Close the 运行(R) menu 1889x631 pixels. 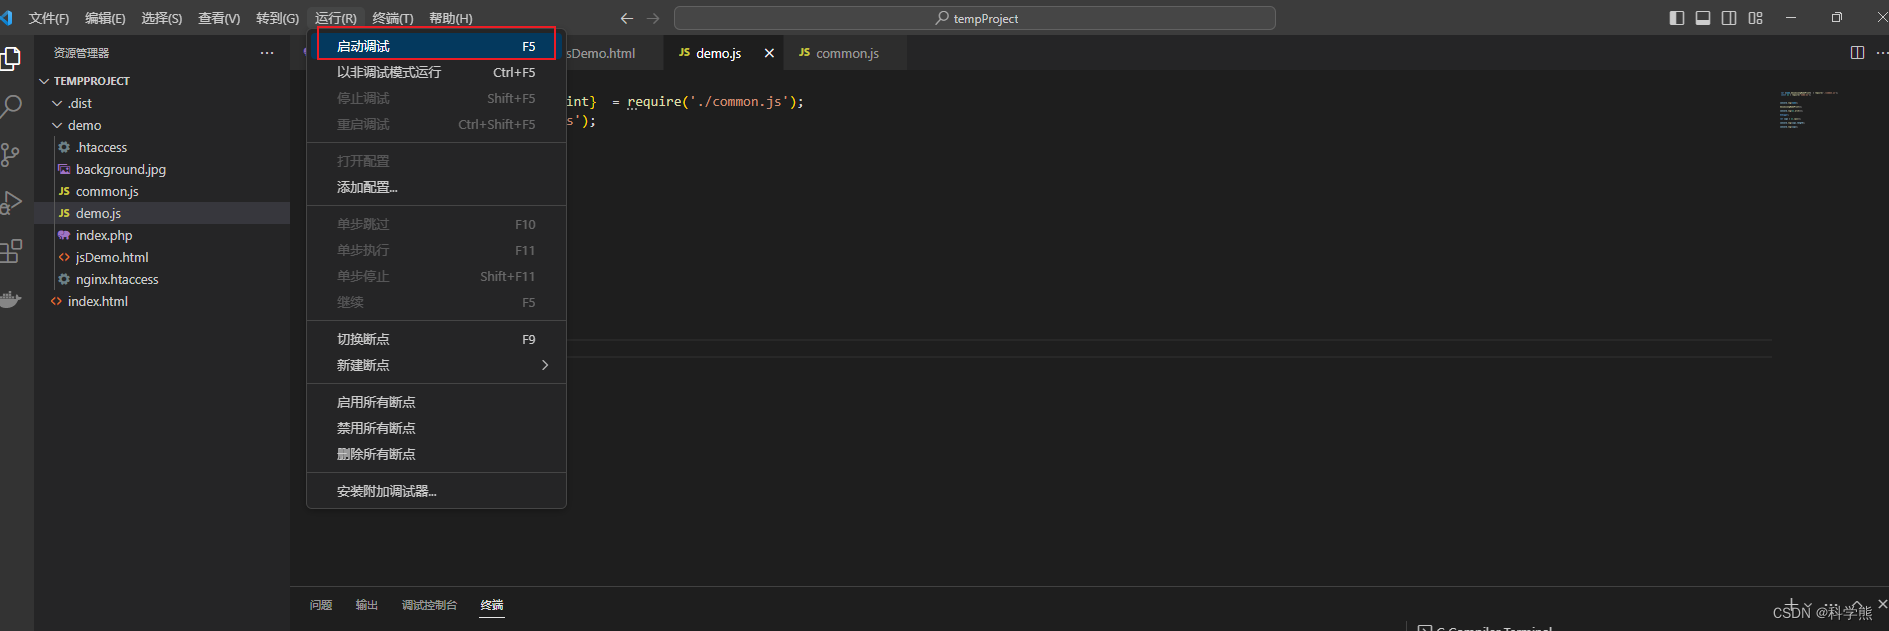pyautogui.click(x=336, y=18)
